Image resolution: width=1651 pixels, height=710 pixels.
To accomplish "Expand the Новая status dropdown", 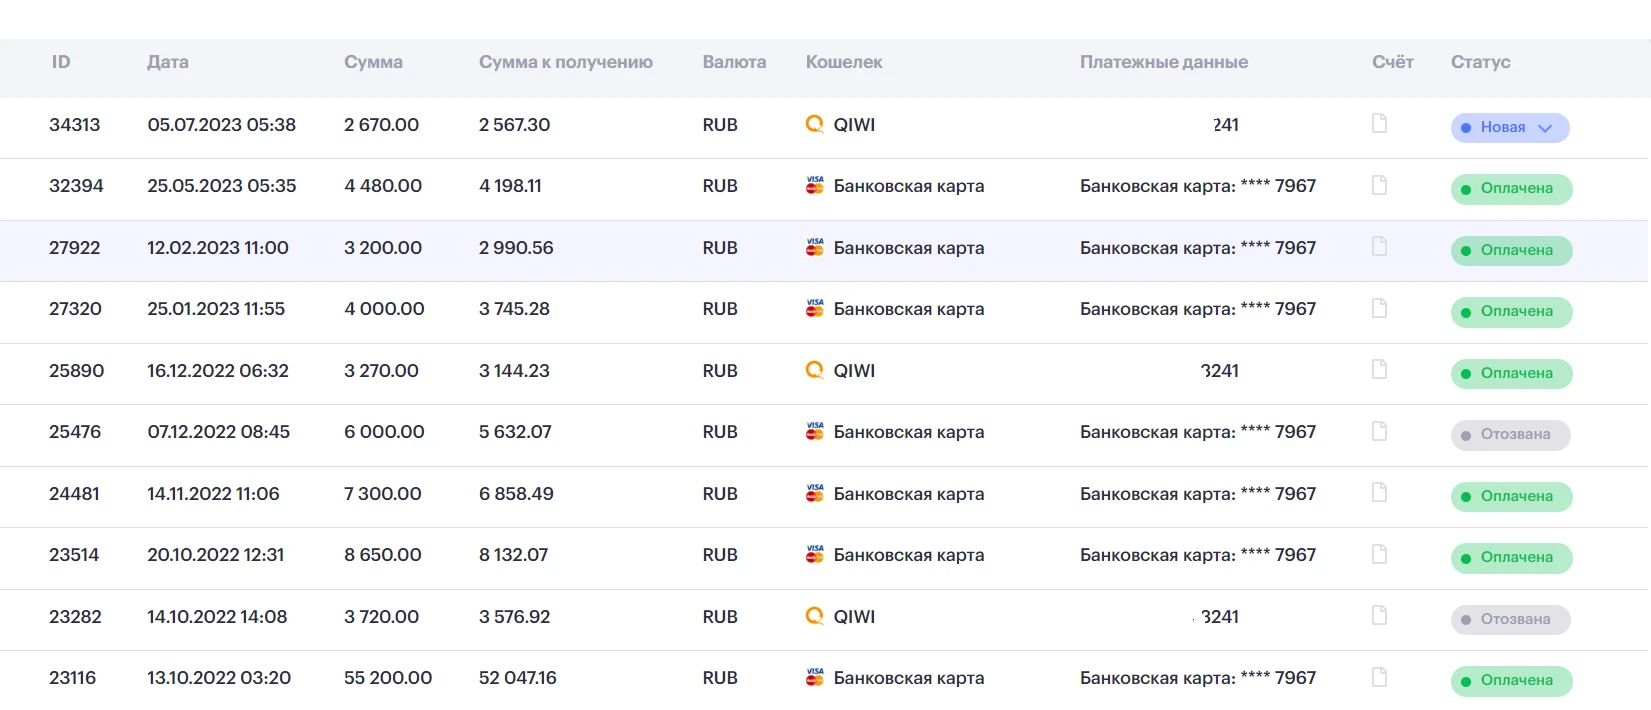I will click(x=1510, y=128).
